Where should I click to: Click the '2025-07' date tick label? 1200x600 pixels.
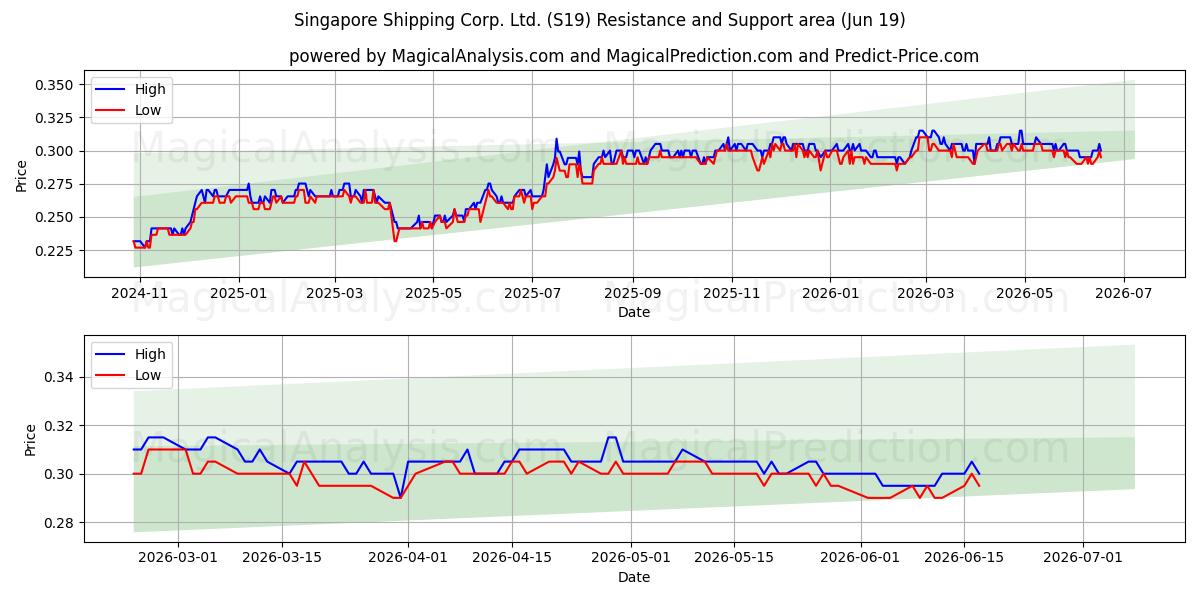click(532, 293)
